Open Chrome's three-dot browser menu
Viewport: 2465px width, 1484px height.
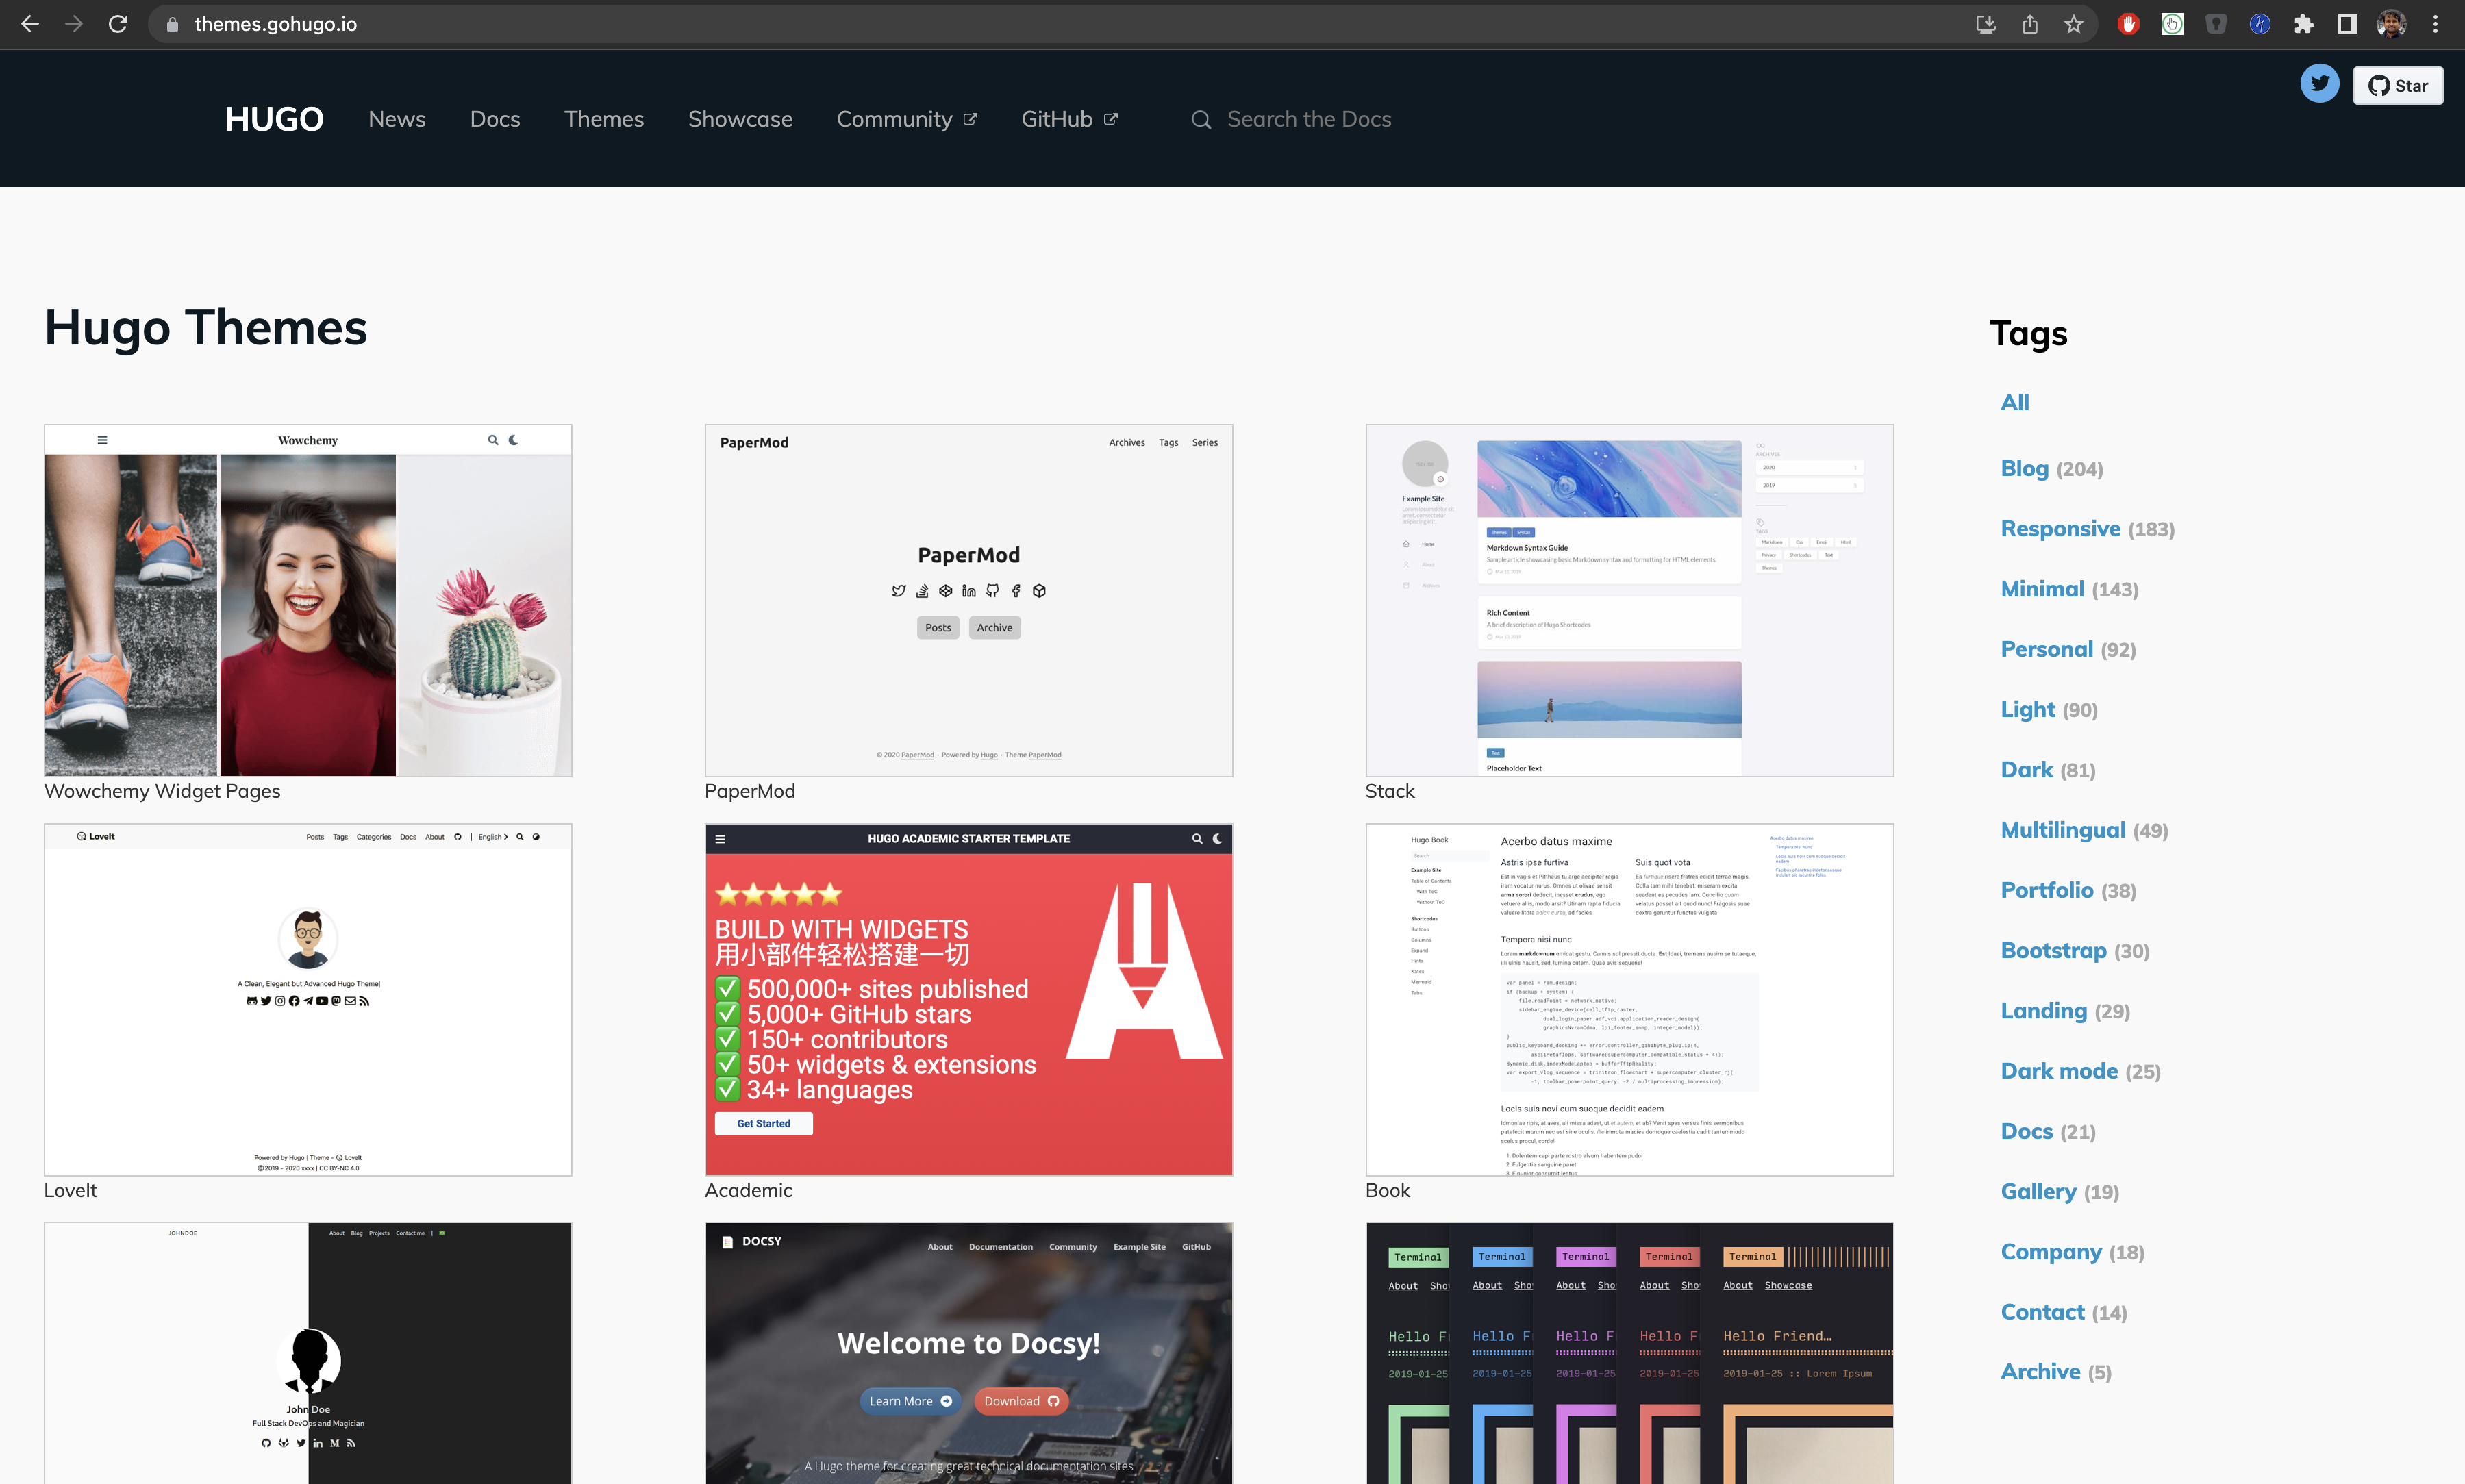pyautogui.click(x=2435, y=24)
